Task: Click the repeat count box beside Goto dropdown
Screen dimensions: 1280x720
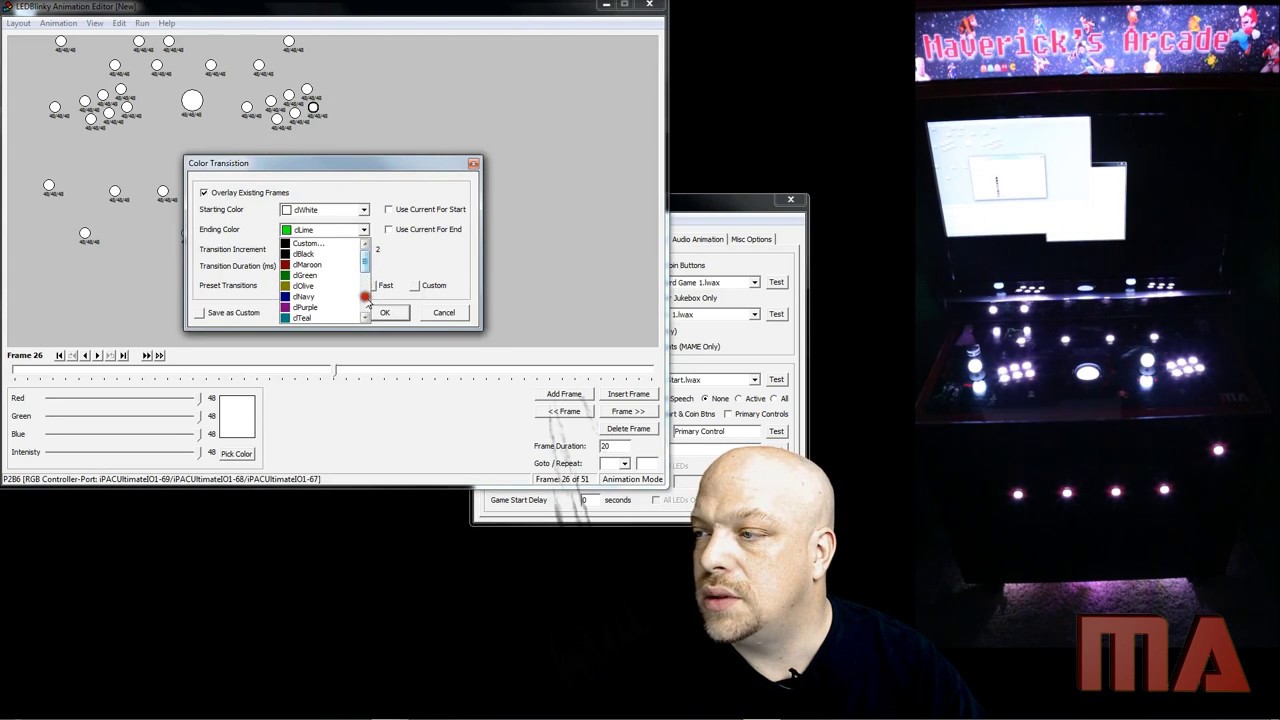Action: 647,464
